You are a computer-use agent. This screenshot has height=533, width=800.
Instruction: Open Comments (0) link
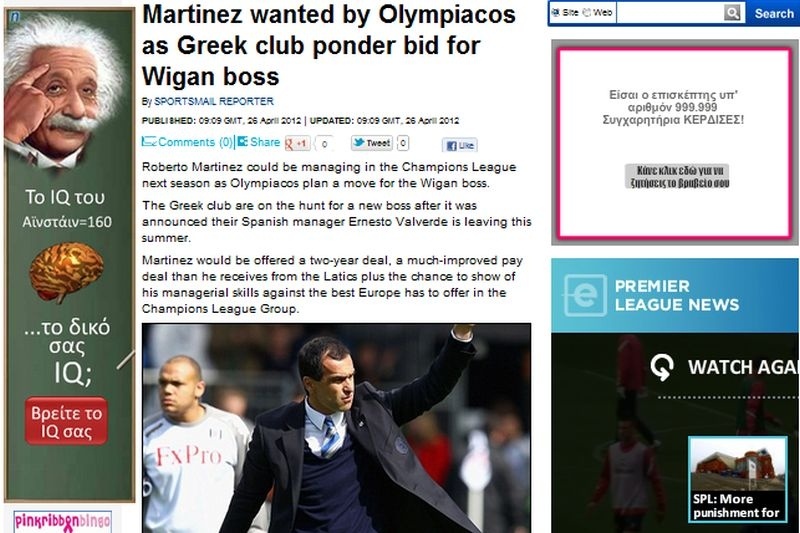187,142
